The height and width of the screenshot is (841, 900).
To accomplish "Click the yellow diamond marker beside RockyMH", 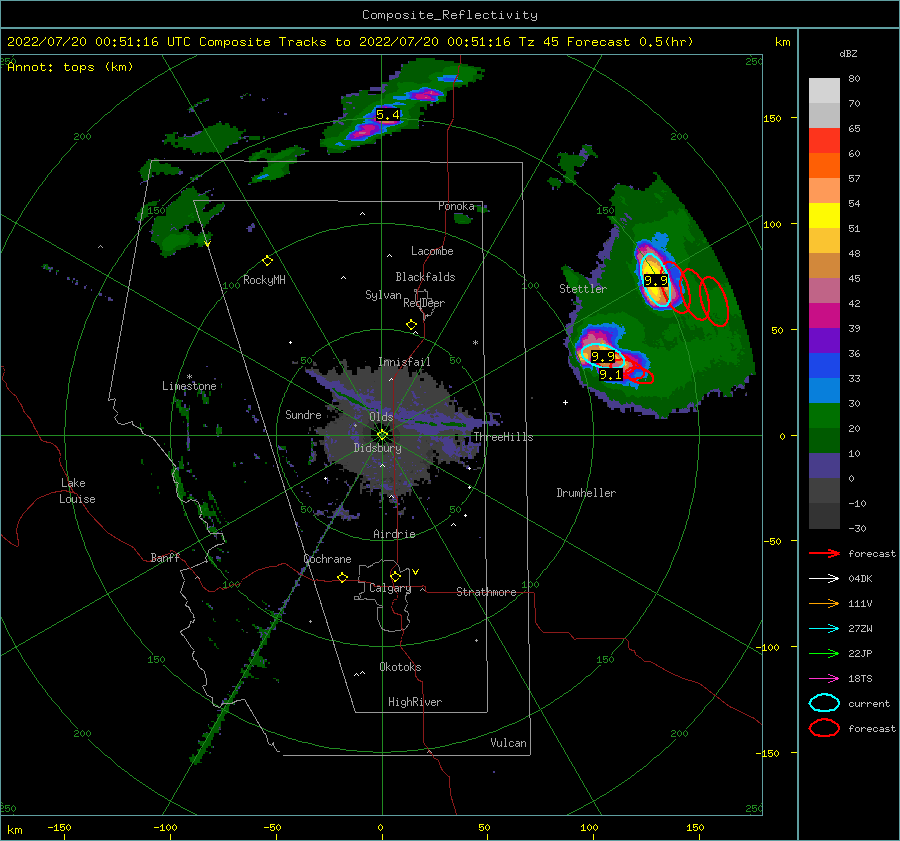I will point(267,261).
